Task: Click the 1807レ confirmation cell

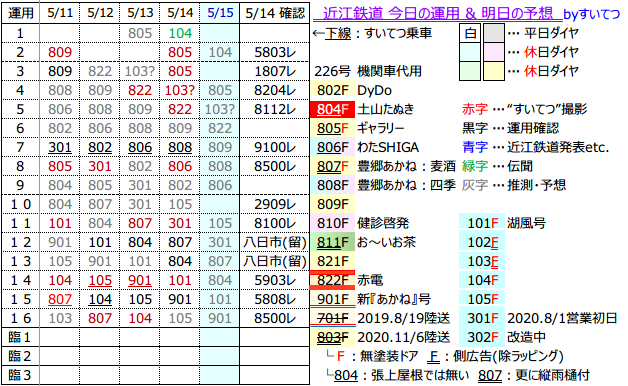Action: 275,71
